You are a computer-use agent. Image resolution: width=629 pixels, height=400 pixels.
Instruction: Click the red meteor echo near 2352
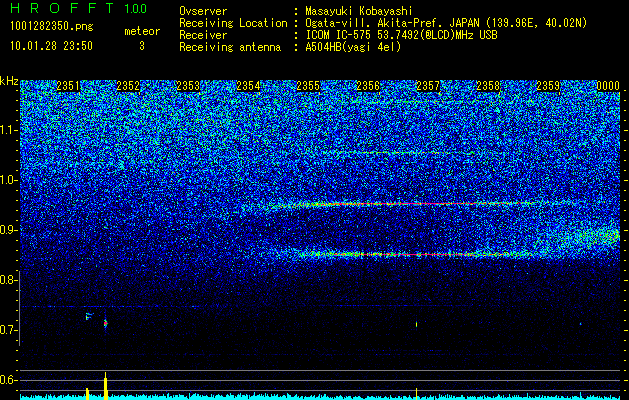coord(106,323)
